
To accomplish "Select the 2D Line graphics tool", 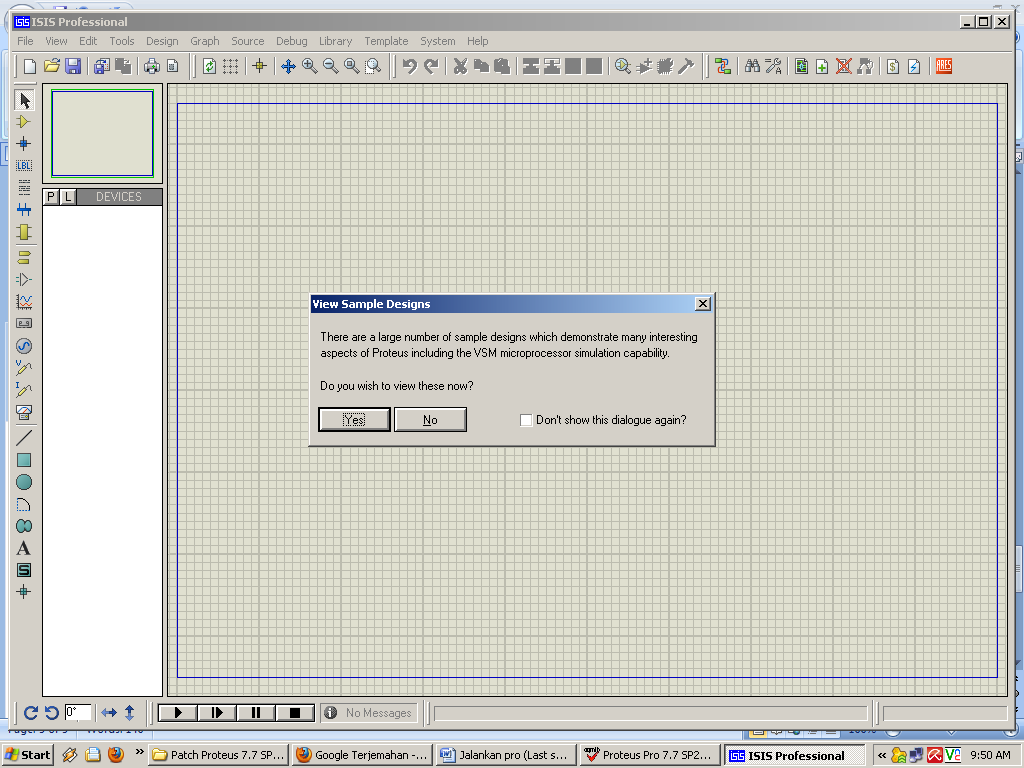I will point(24,438).
